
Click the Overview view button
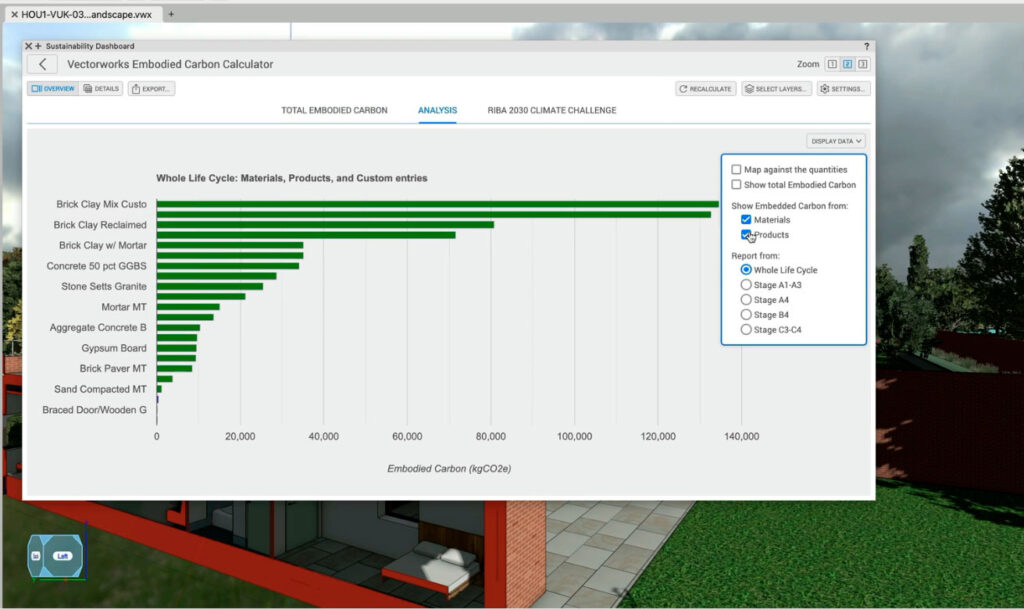(53, 89)
